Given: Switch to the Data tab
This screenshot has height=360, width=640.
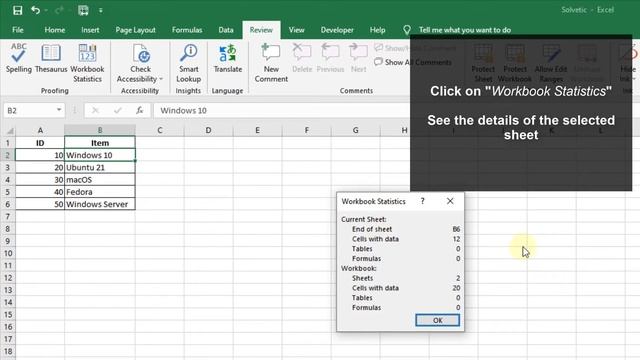Looking at the screenshot, I should click(x=226, y=30).
